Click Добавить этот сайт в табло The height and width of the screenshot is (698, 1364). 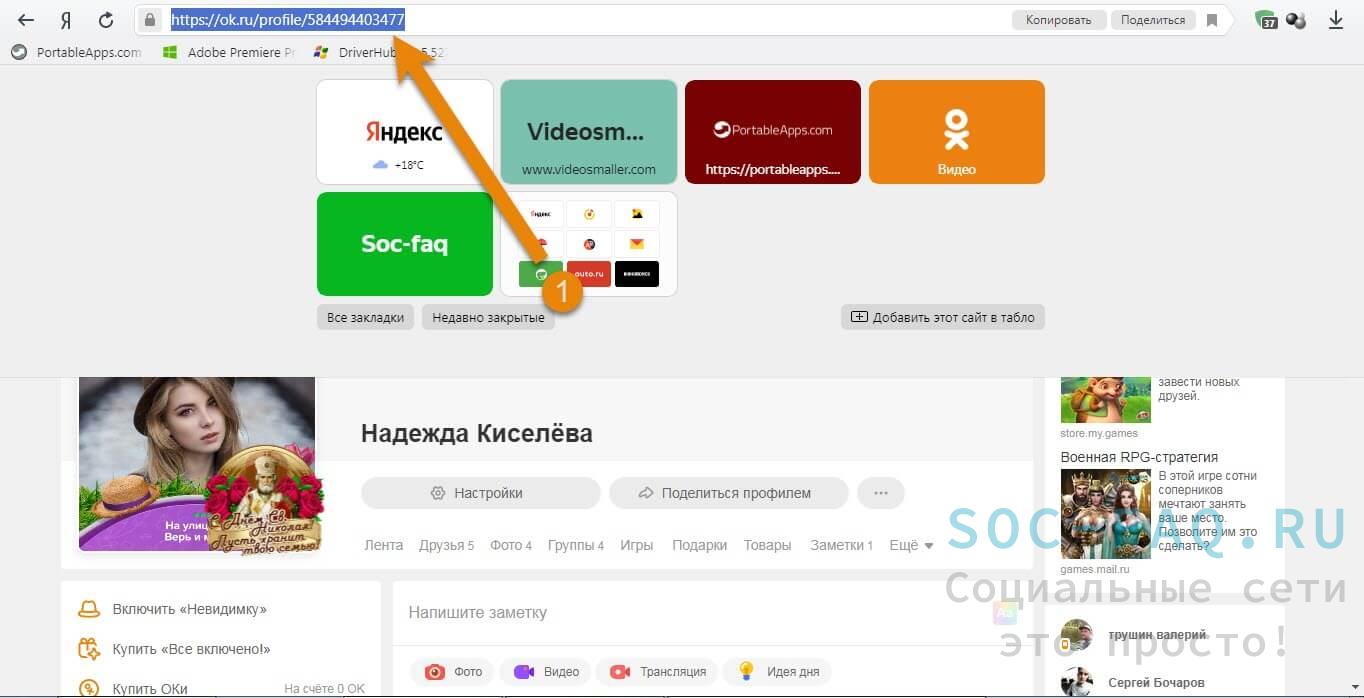(943, 317)
